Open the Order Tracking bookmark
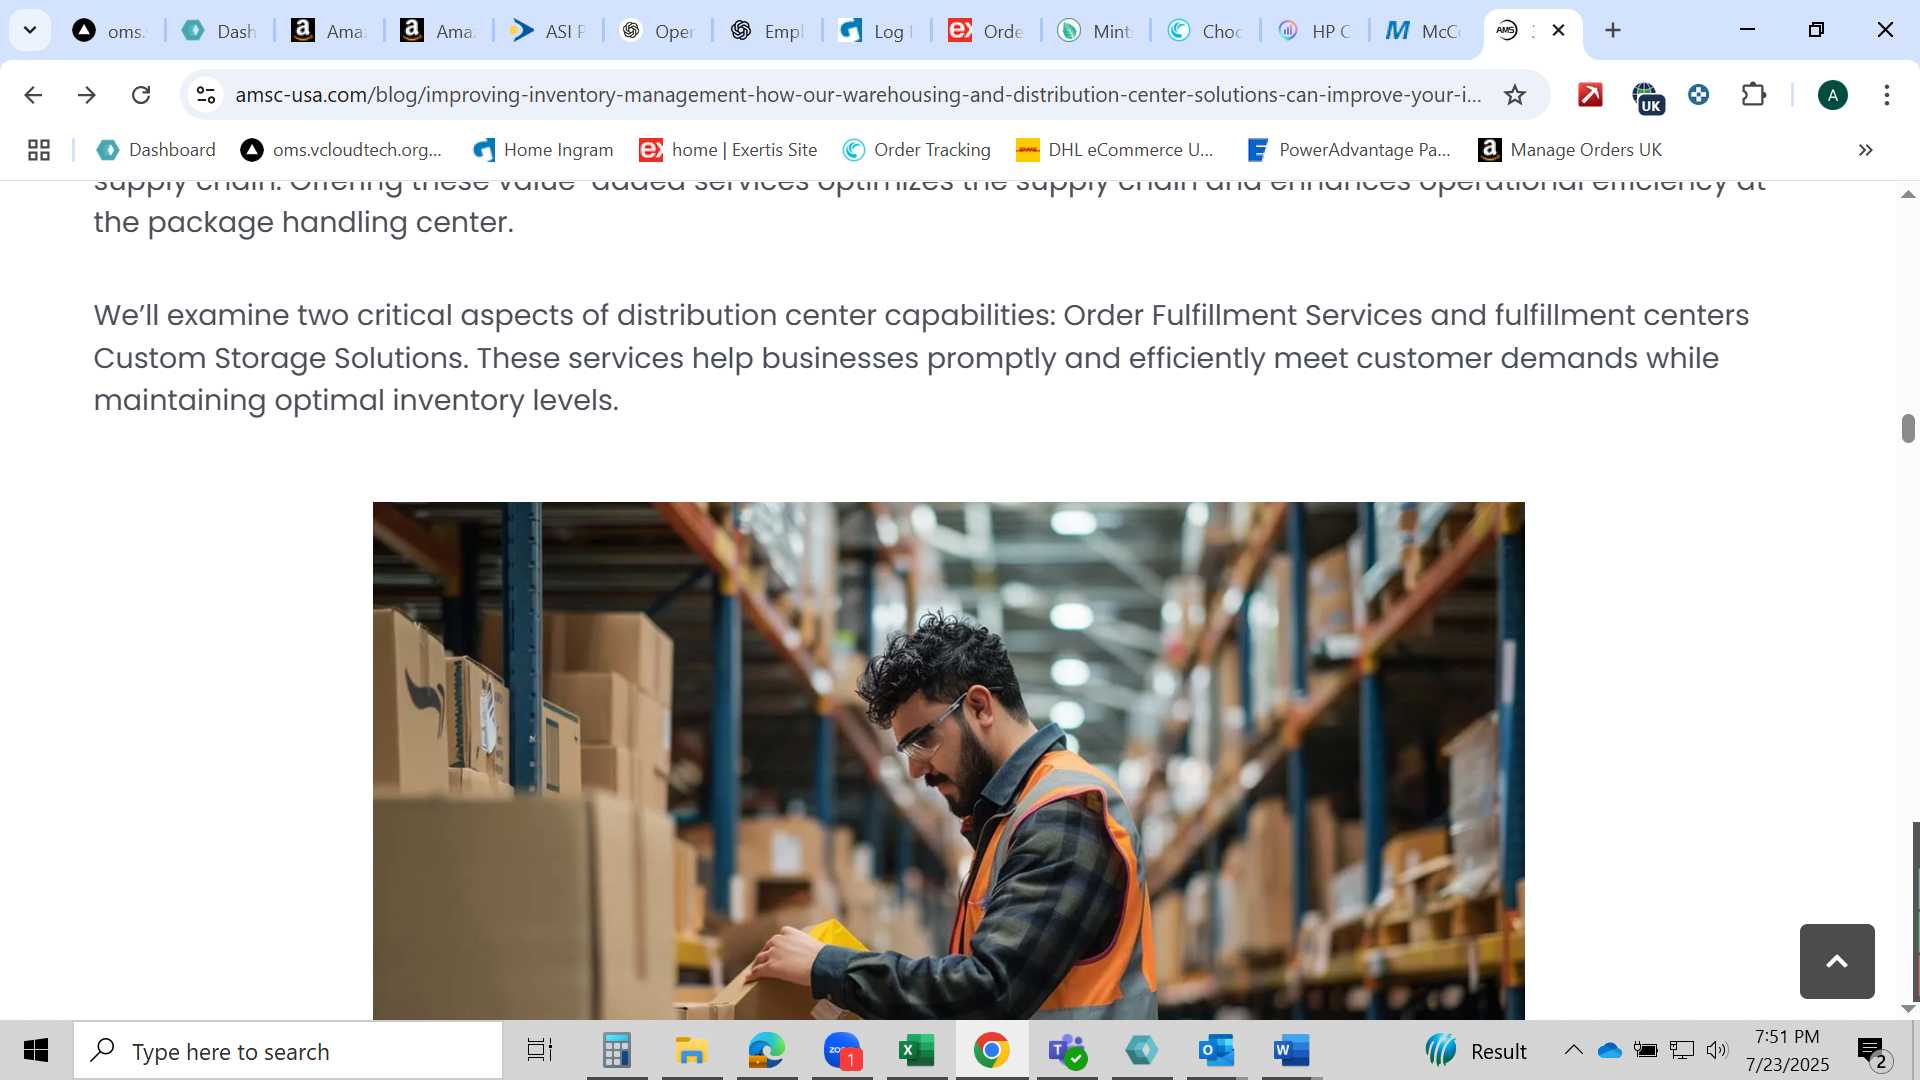Viewport: 1920px width, 1080px height. point(916,150)
